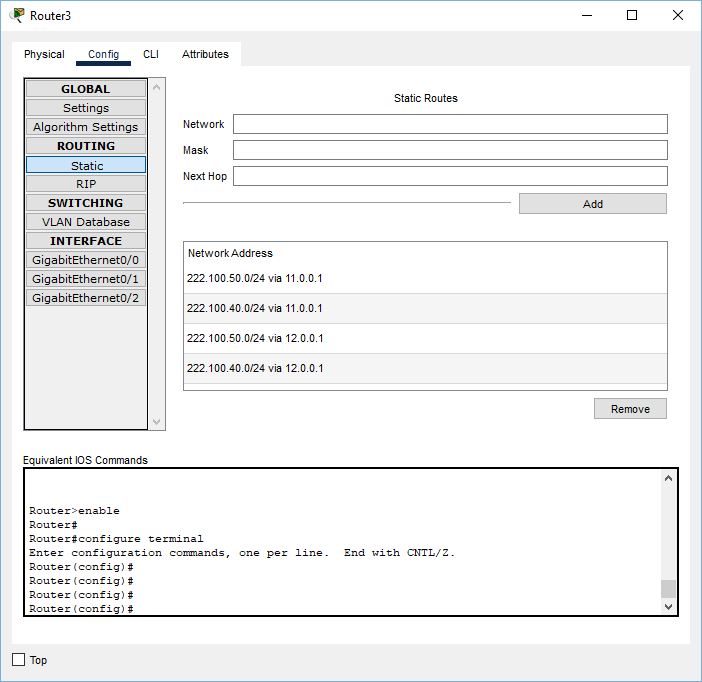
Task: Select route 222.100.50.0/24 via 11.0.0.1
Action: (425, 279)
